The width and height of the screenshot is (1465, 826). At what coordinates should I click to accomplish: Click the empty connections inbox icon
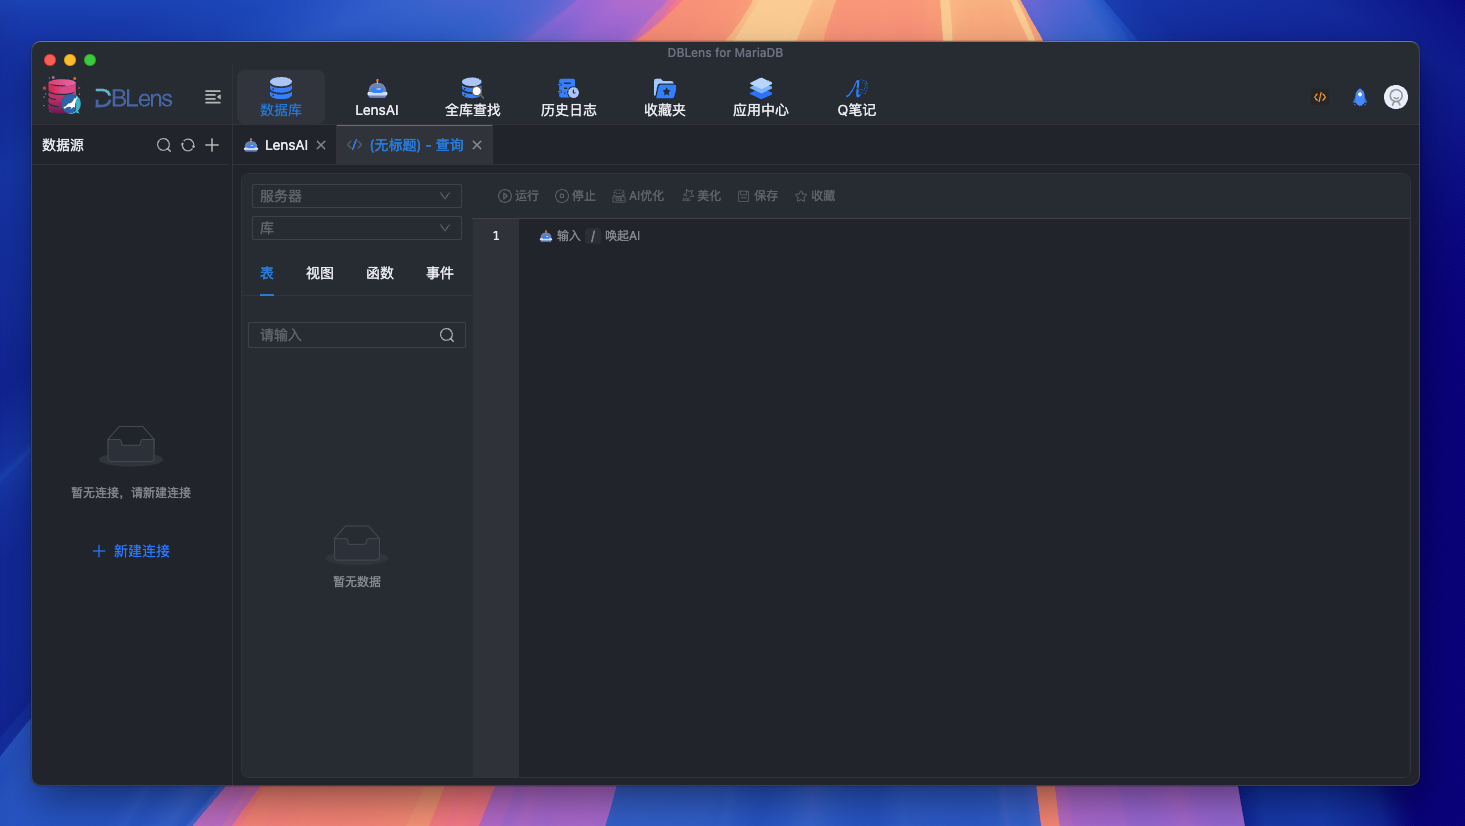131,446
